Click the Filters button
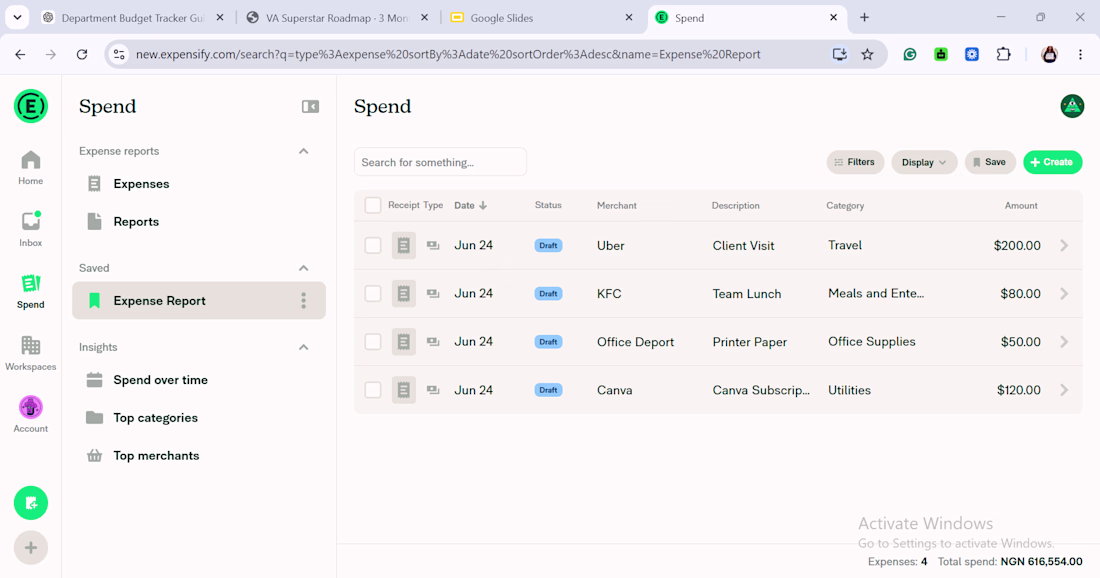Image resolution: width=1100 pixels, height=578 pixels. click(x=855, y=162)
